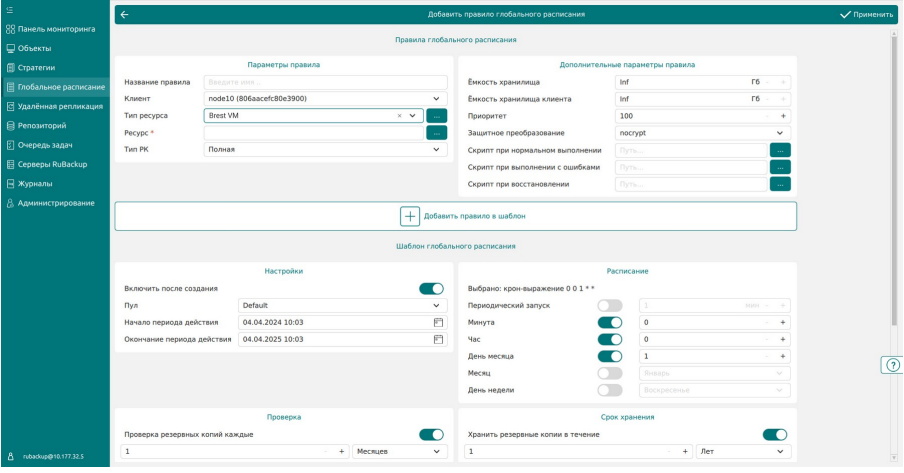Image resolution: width=904 pixels, height=473 pixels.
Task: Open calendar for Окончание периода действия
Action: click(x=438, y=339)
